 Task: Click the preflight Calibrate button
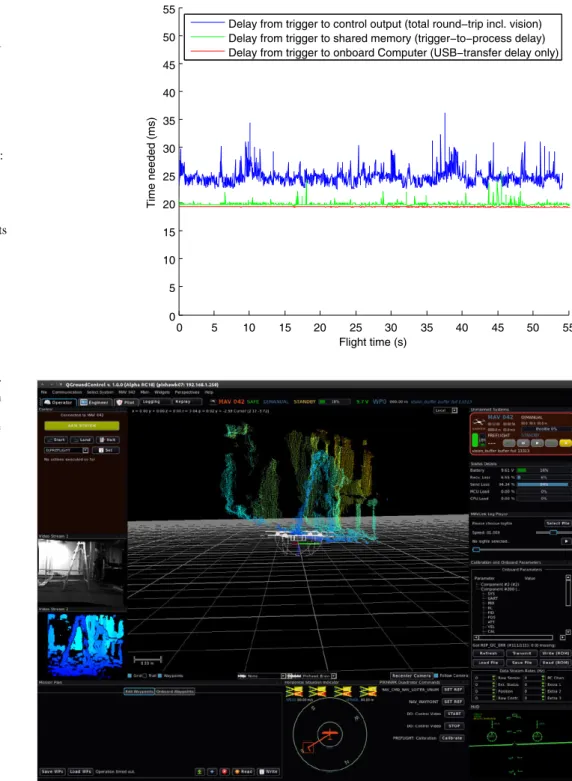coord(452,738)
